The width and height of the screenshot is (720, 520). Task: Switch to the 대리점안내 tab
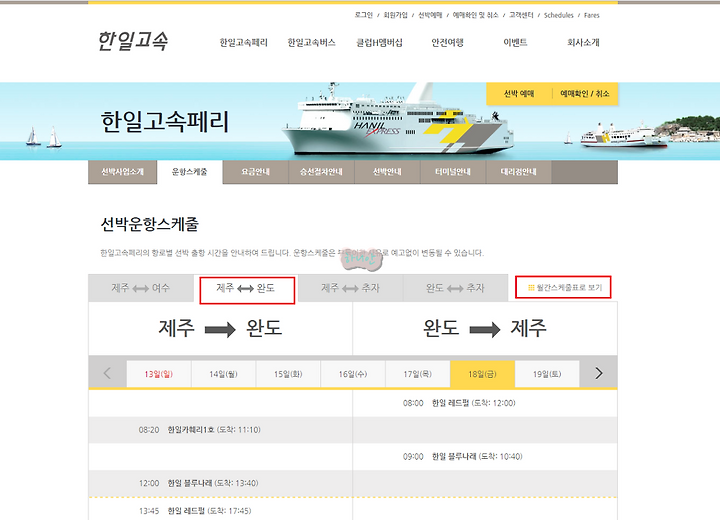pyautogui.click(x=518, y=172)
